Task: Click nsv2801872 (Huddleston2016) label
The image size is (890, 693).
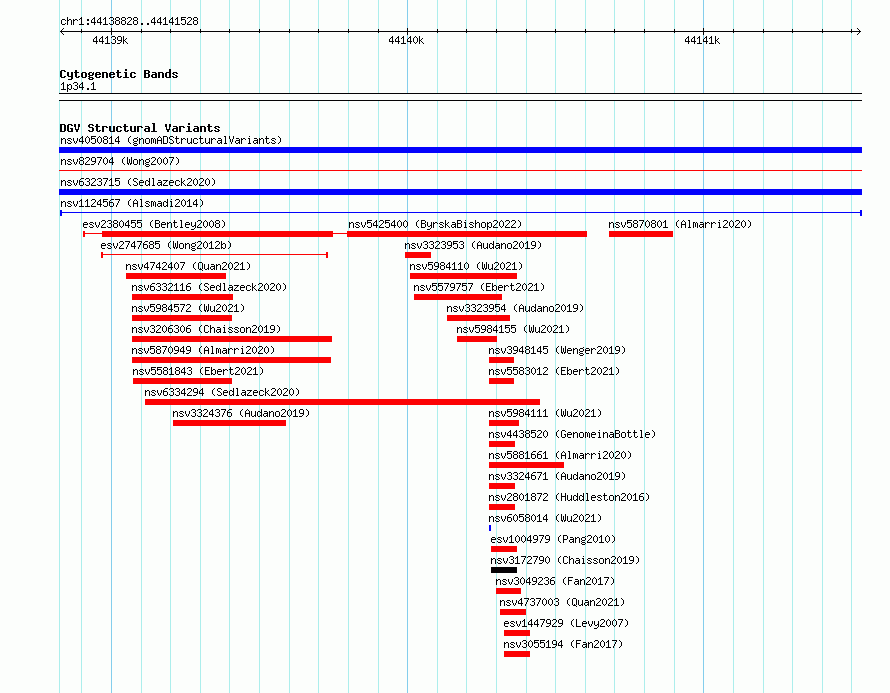Action: point(569,497)
